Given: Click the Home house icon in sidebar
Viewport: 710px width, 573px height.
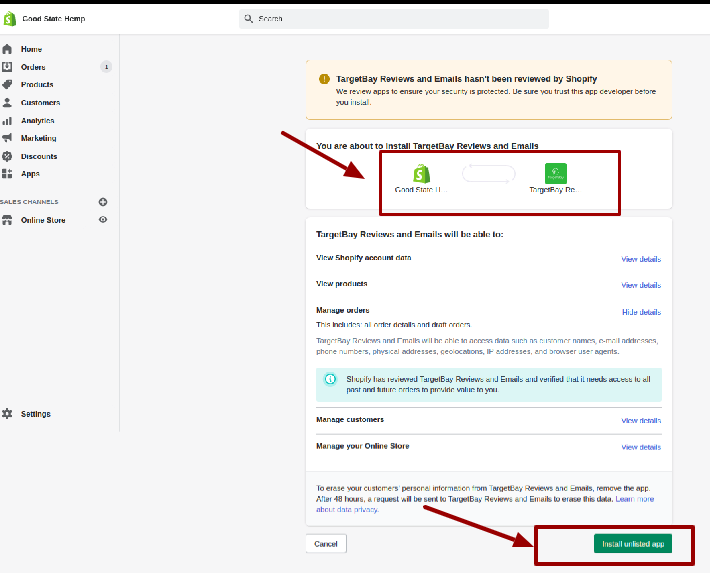Looking at the screenshot, I should [x=7, y=49].
